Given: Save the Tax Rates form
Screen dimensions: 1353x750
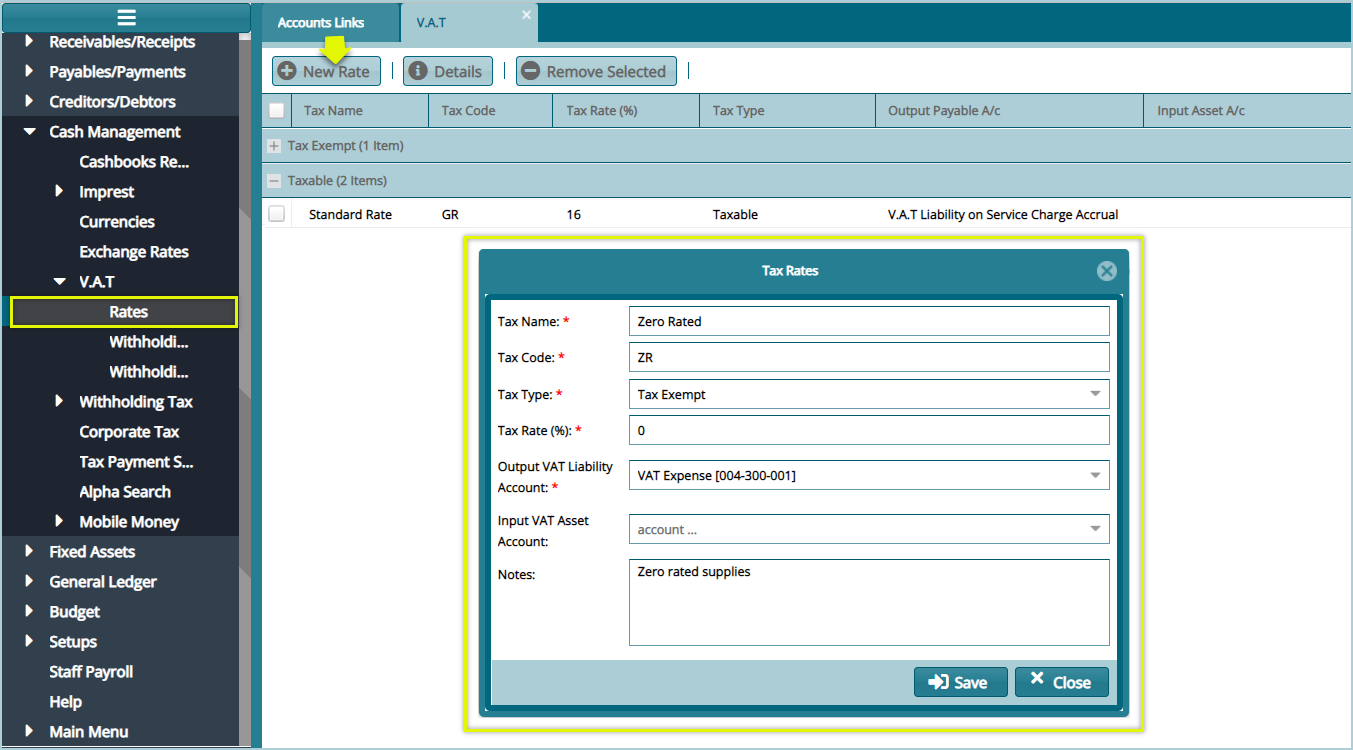Looking at the screenshot, I should pyautogui.click(x=960, y=682).
